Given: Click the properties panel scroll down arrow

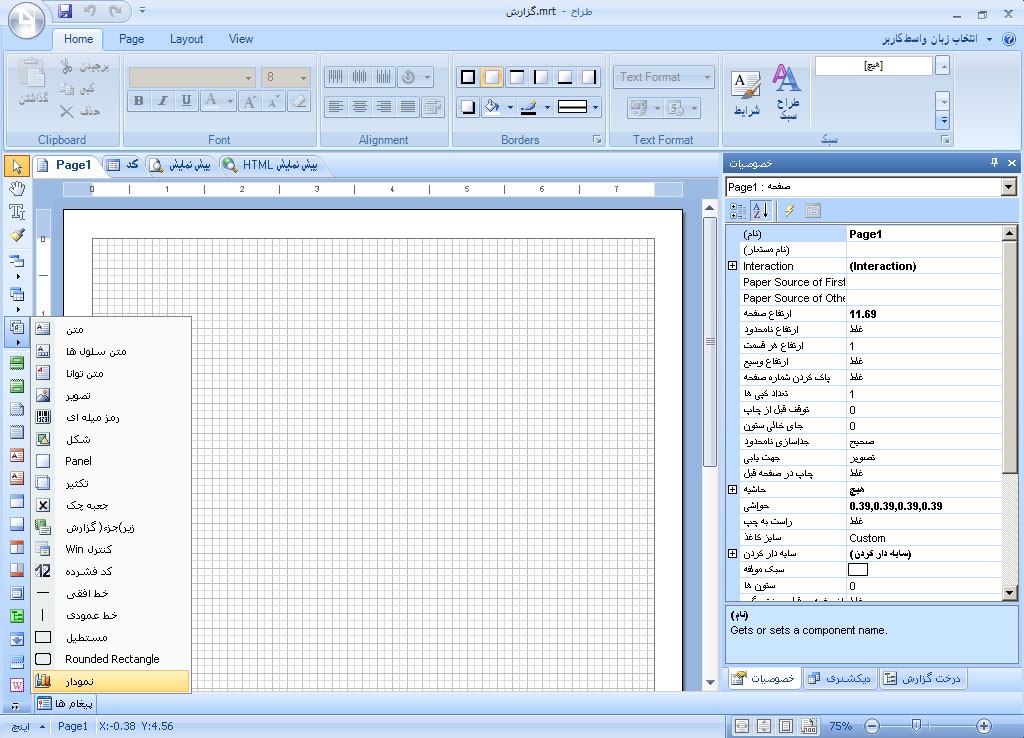Looking at the screenshot, I should (1010, 593).
